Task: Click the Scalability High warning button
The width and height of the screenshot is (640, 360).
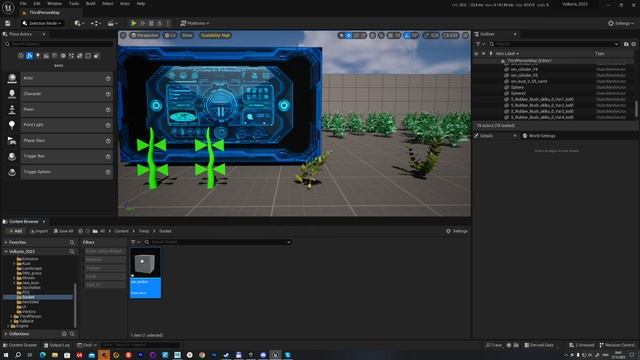Action: pos(216,36)
